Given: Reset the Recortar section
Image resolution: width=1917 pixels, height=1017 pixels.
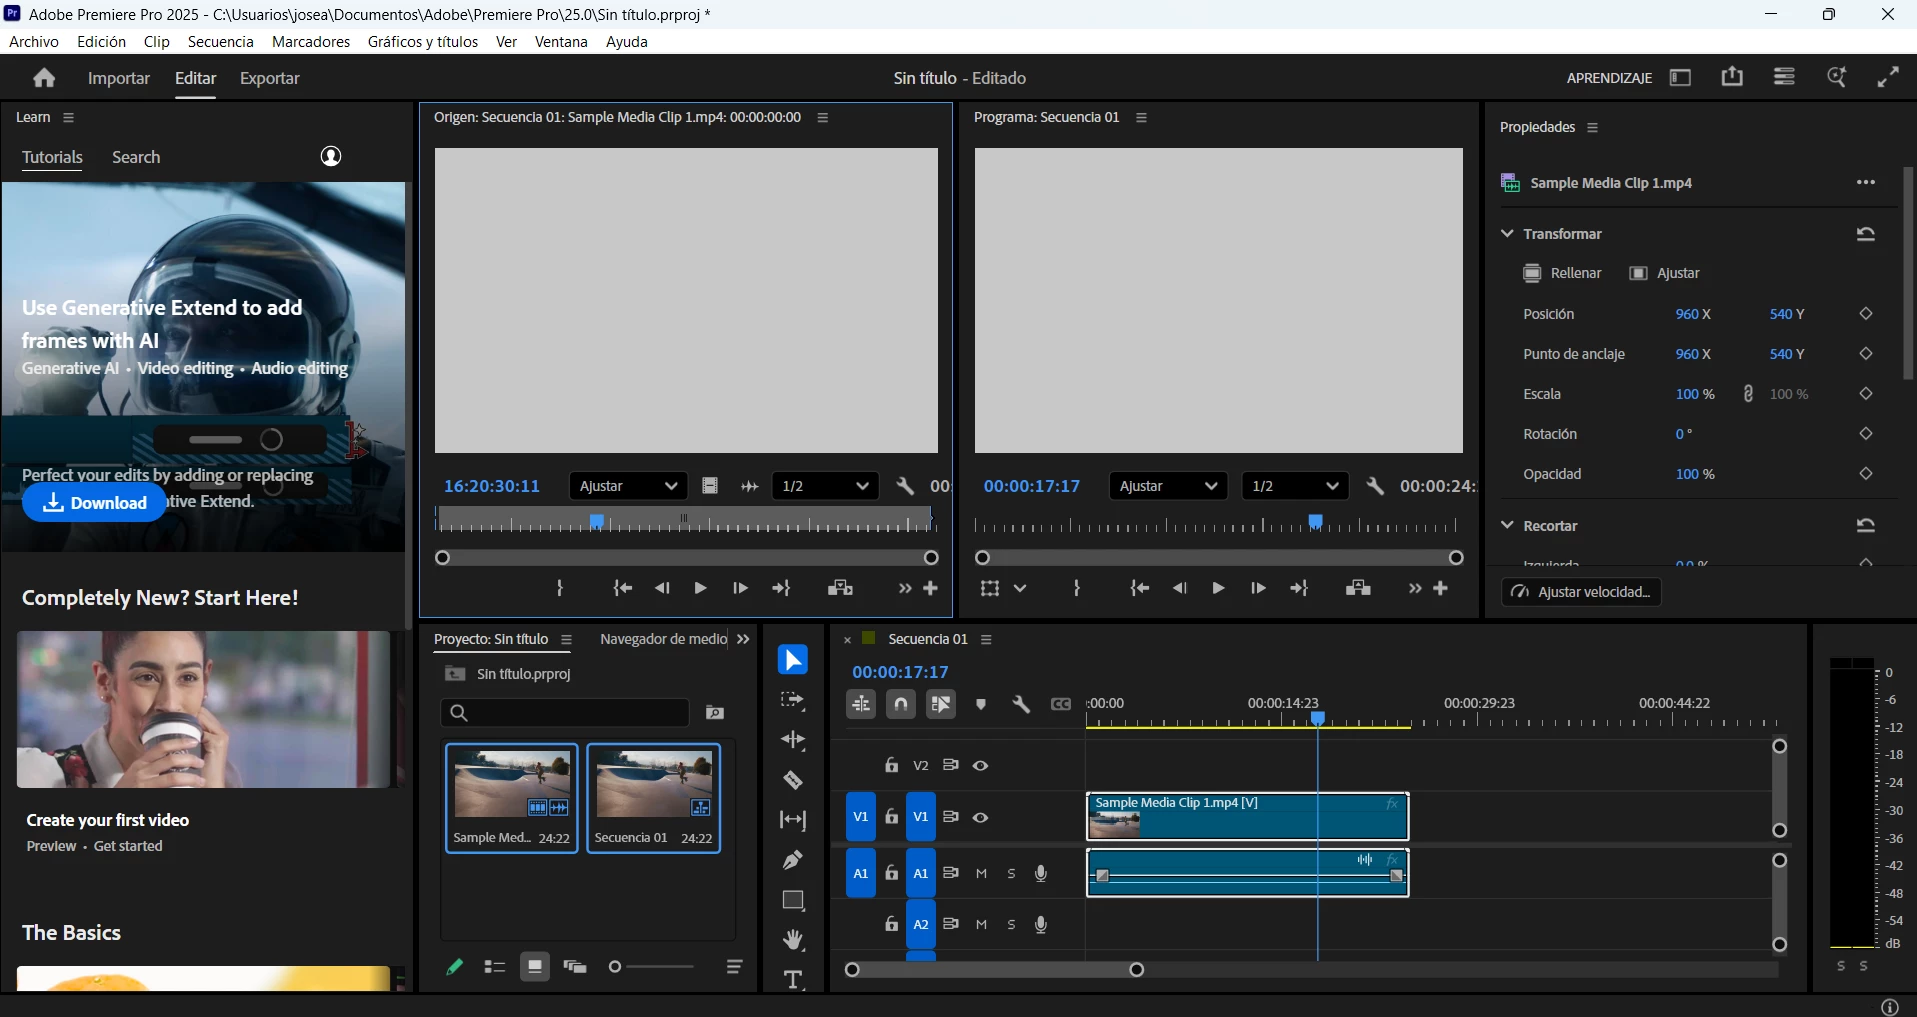Looking at the screenshot, I should tap(1866, 525).
